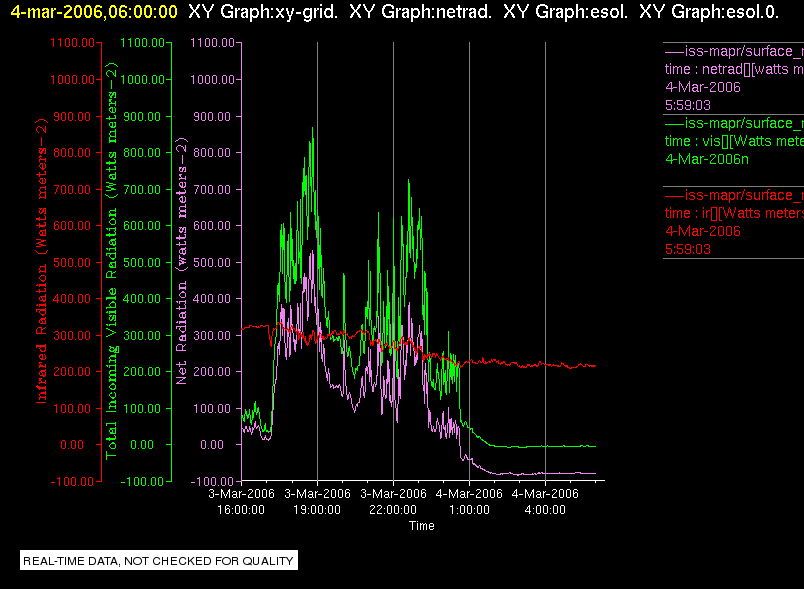Click the 4-Mar-2006 4:00:00 tick label
The height and width of the screenshot is (589, 804).
[x=545, y=501]
